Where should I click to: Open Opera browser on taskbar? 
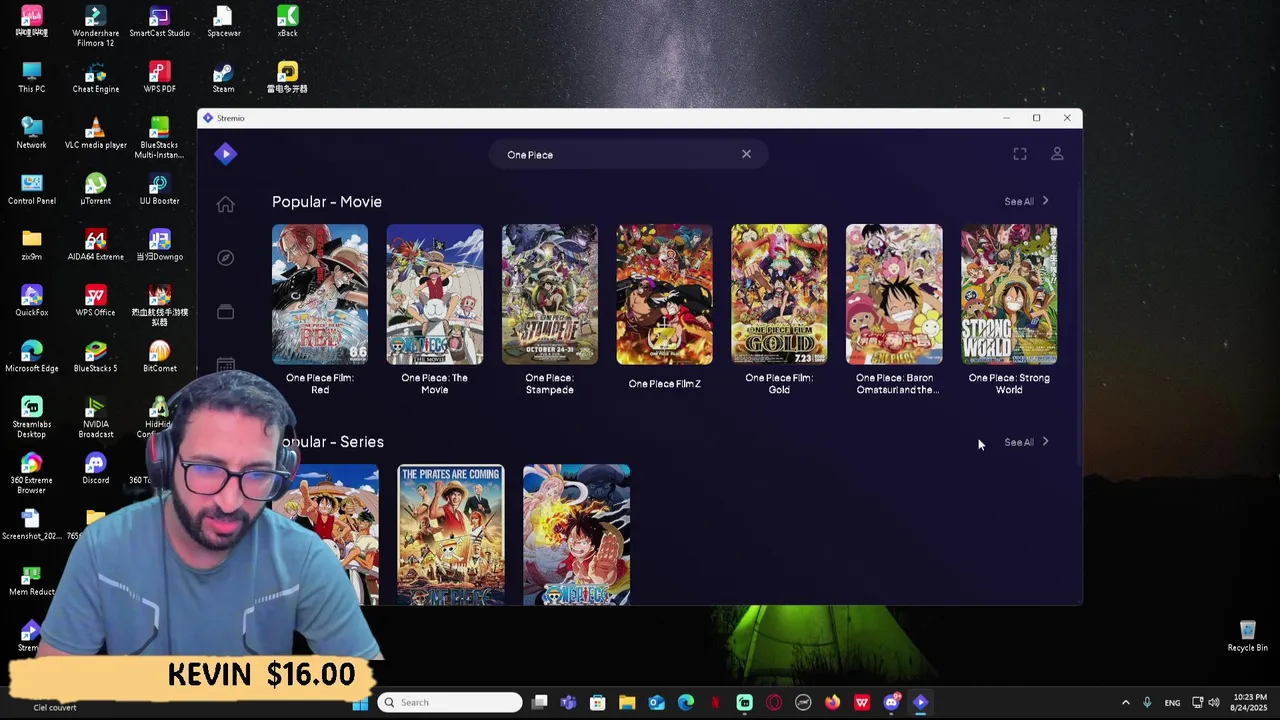click(774, 702)
